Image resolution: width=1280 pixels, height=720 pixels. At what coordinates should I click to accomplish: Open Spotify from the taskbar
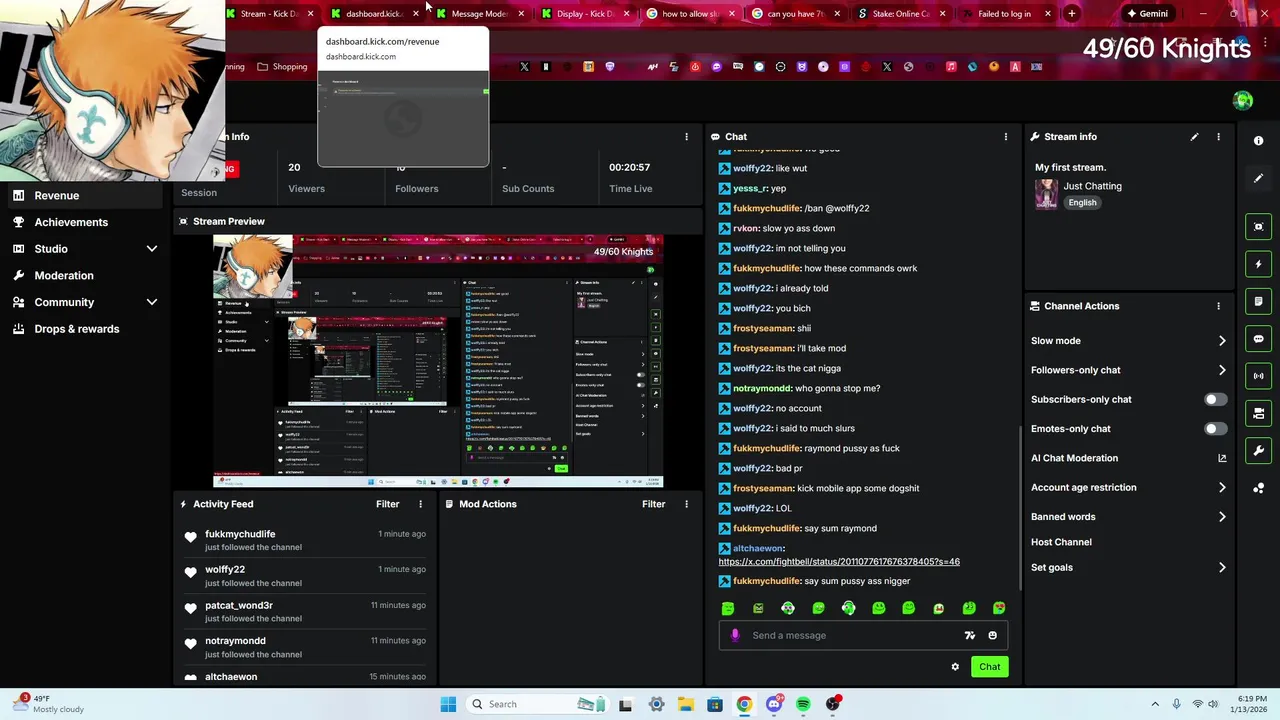[803, 704]
